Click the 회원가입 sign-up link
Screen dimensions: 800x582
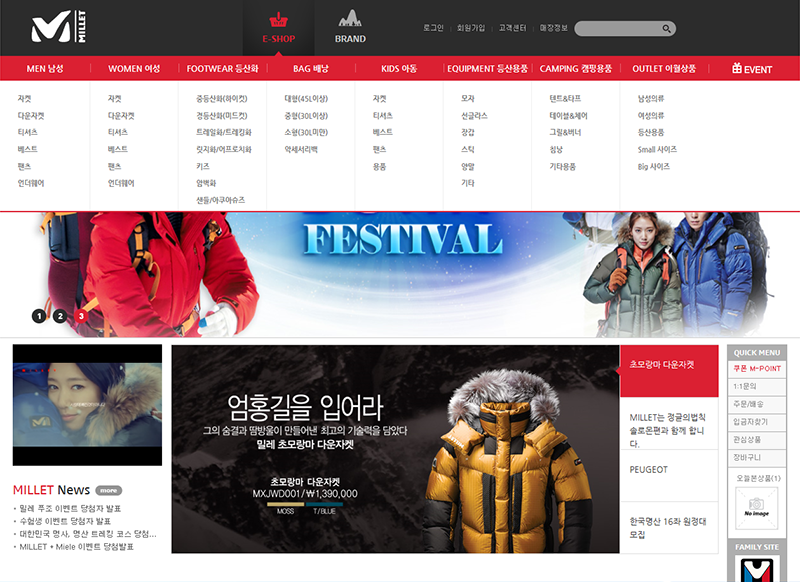471,28
